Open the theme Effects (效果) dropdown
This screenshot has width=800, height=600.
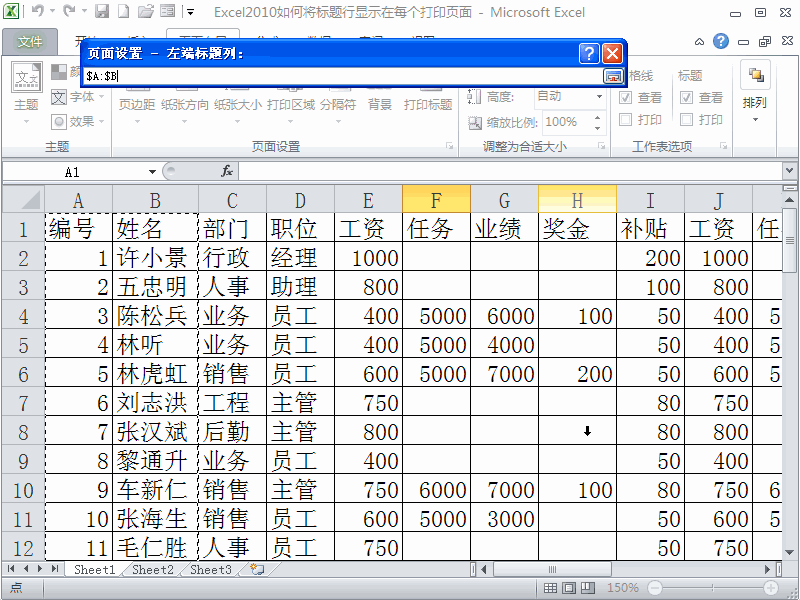click(78, 121)
